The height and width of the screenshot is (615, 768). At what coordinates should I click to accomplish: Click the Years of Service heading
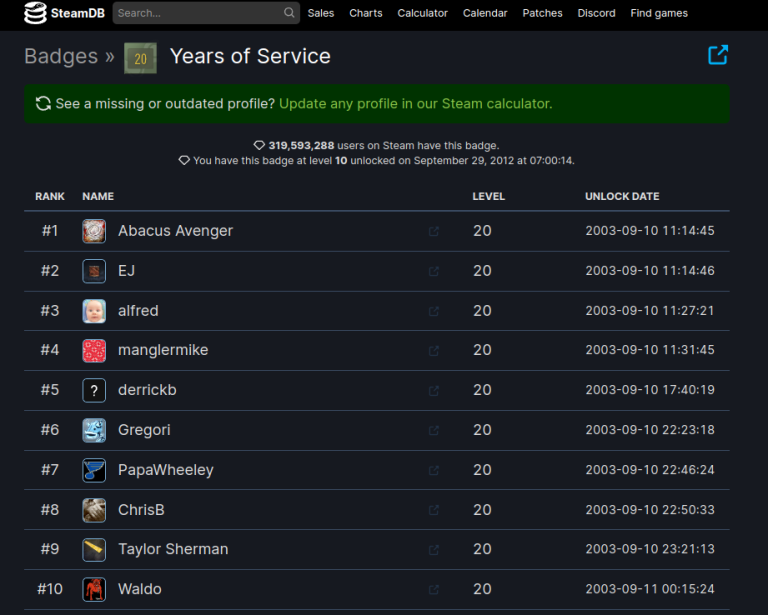[250, 56]
